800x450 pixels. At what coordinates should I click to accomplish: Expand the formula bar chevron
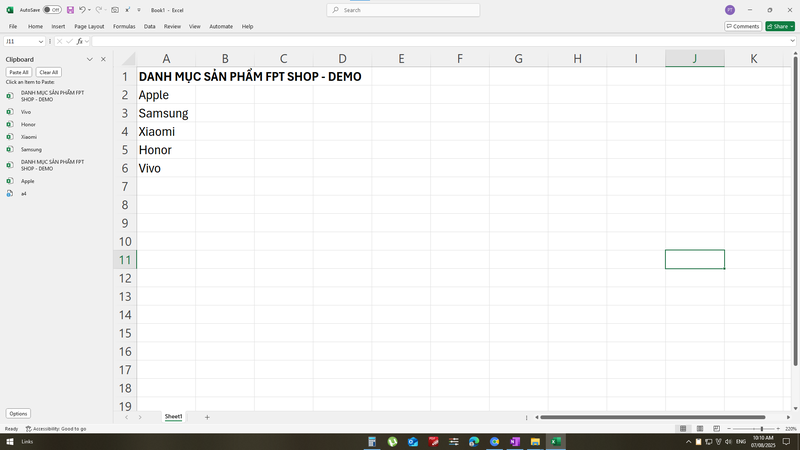(x=792, y=41)
